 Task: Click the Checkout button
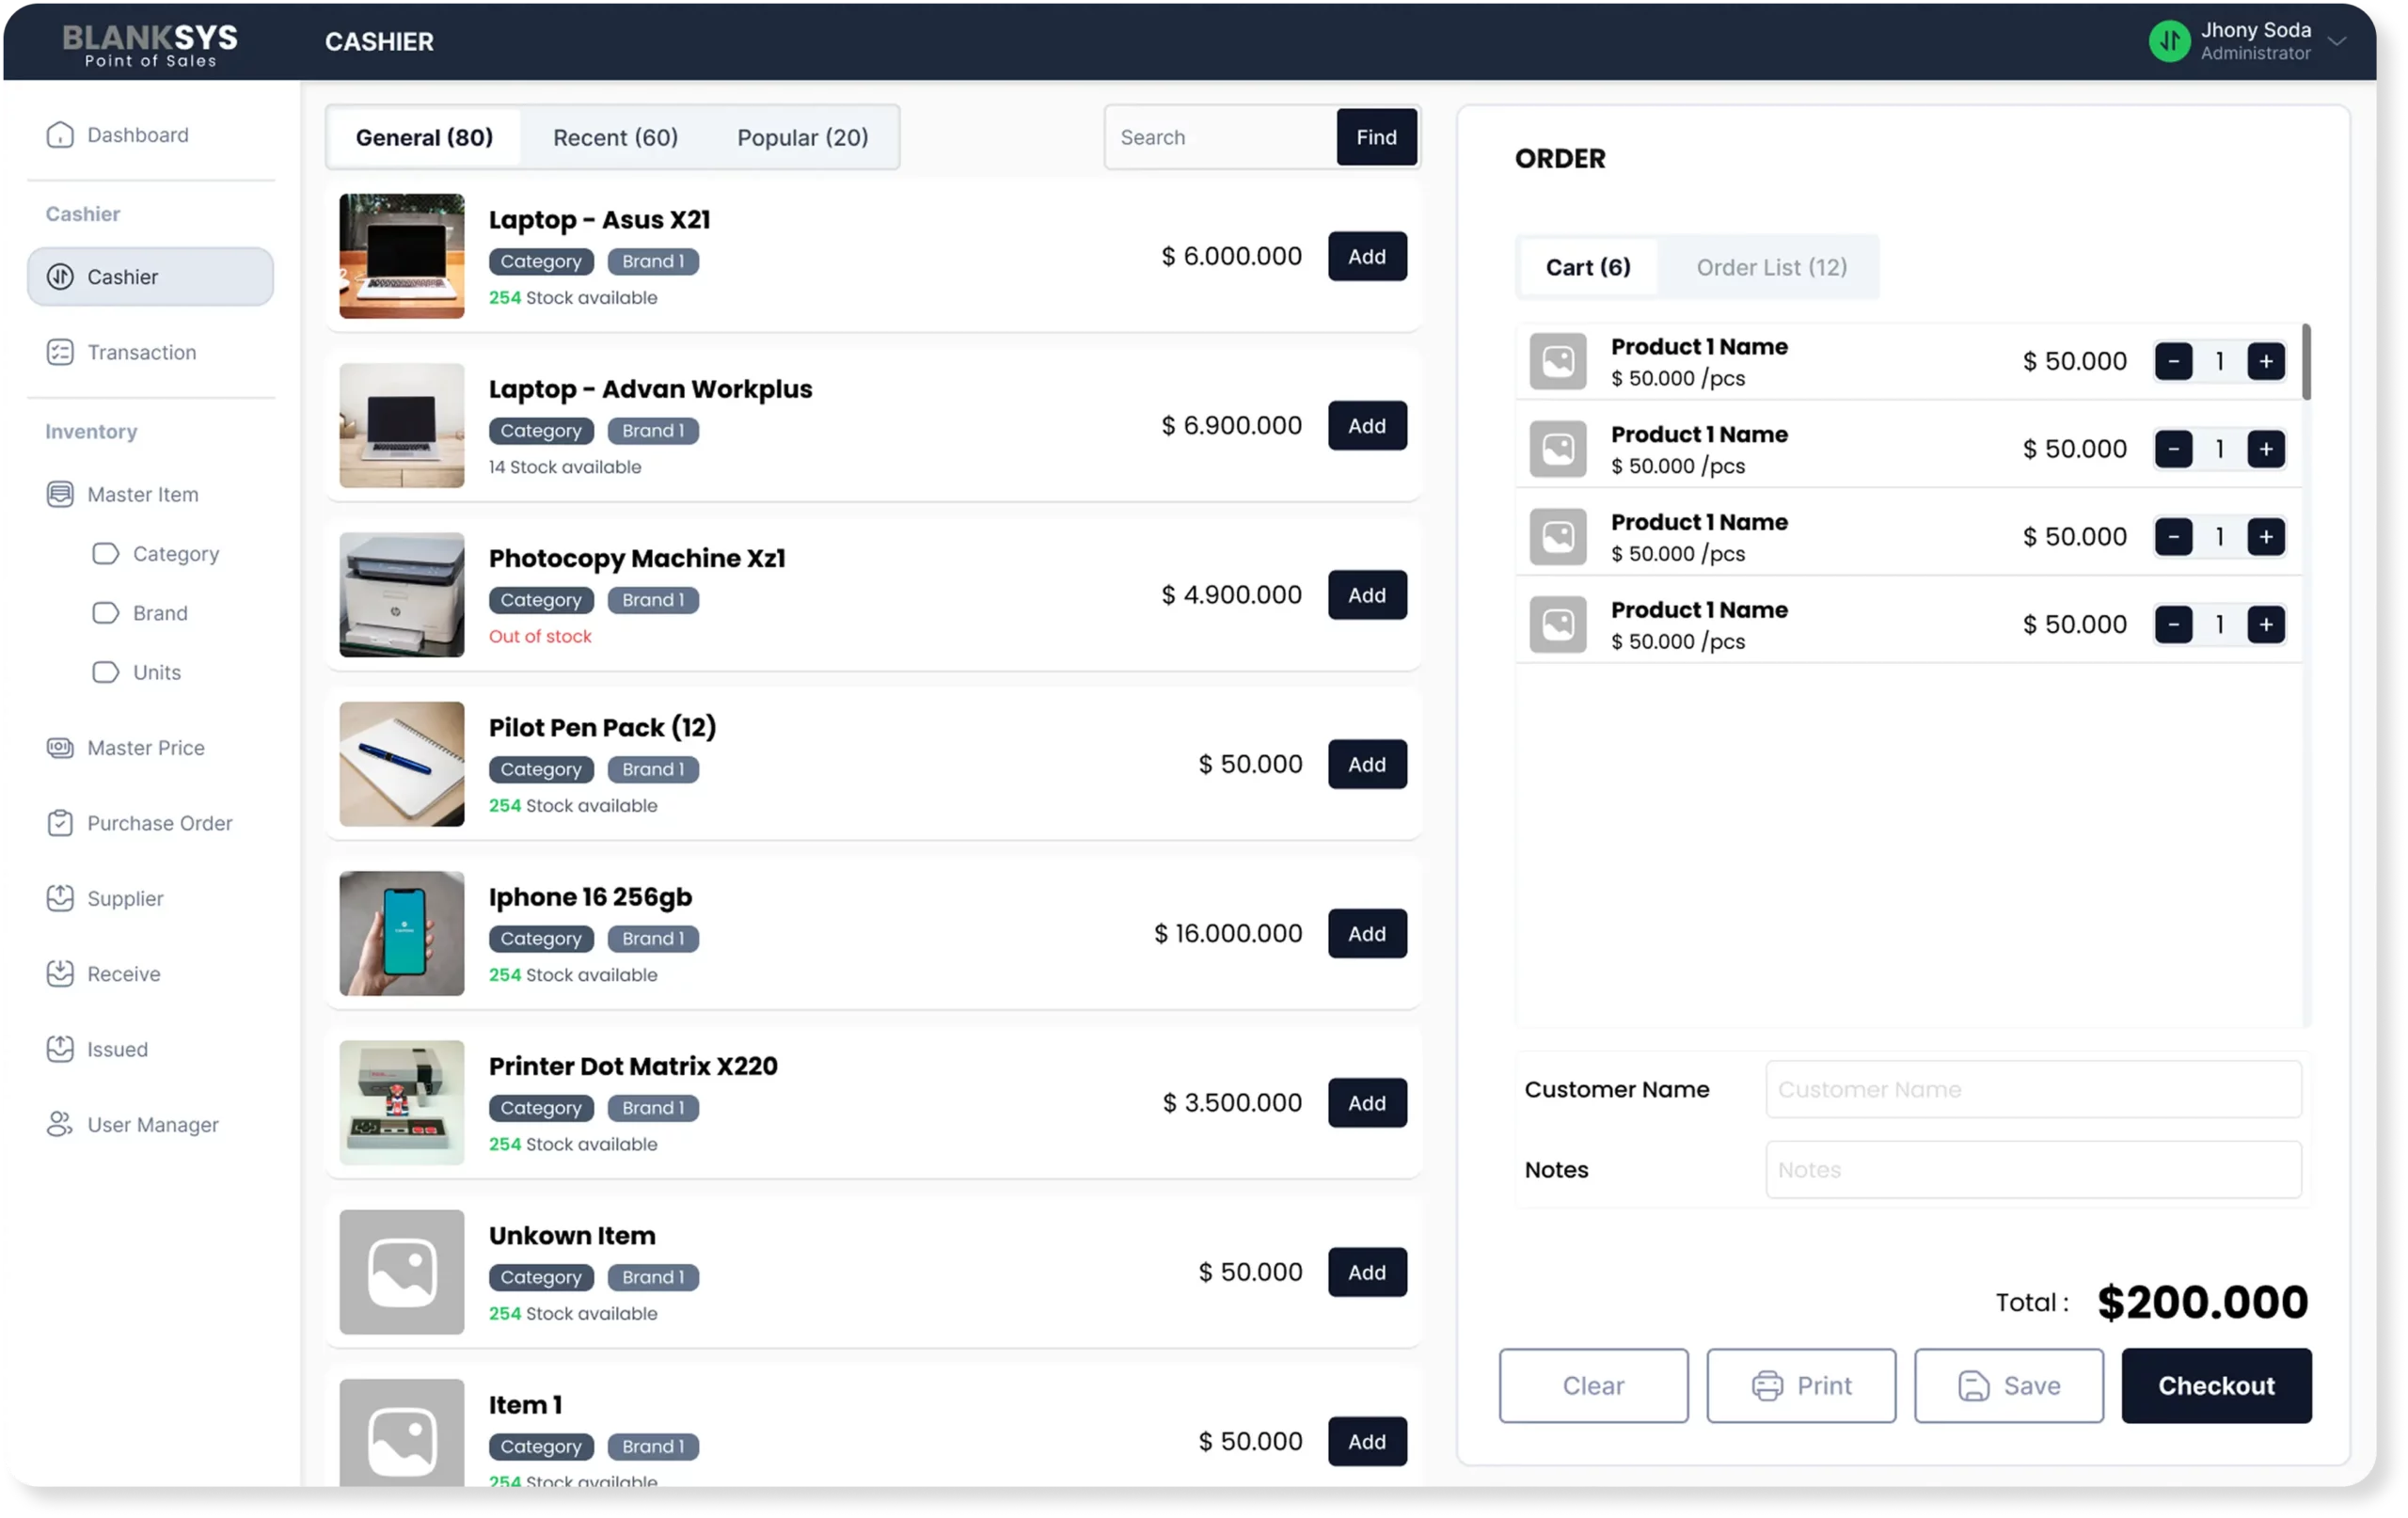[x=2216, y=1385]
